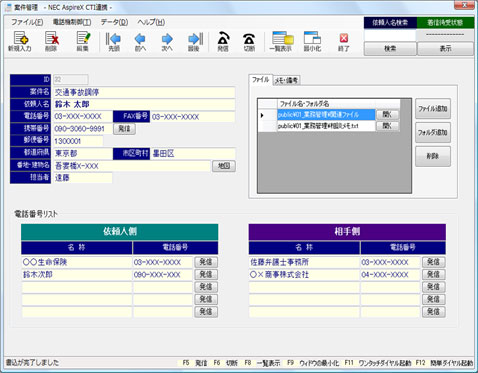Click the 切断 hang-up phone toolbar icon
This screenshot has height=373, width=478.
[249, 41]
